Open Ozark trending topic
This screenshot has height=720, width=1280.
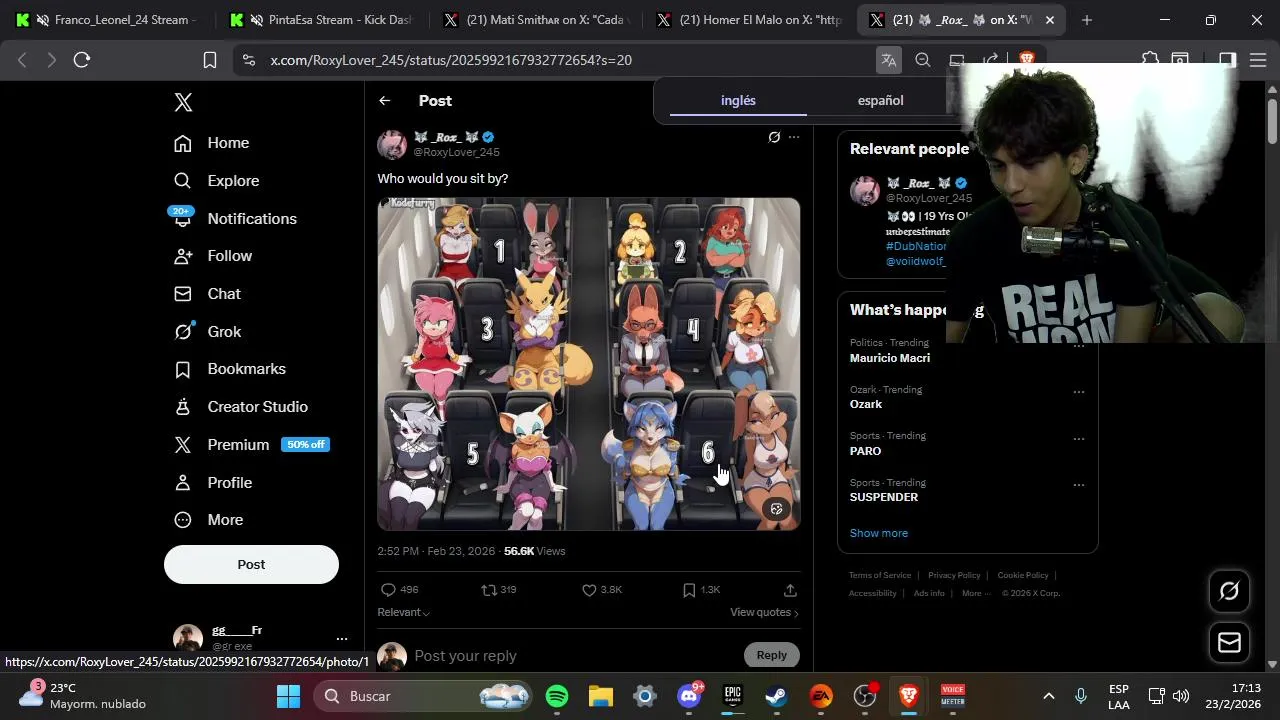coord(866,404)
